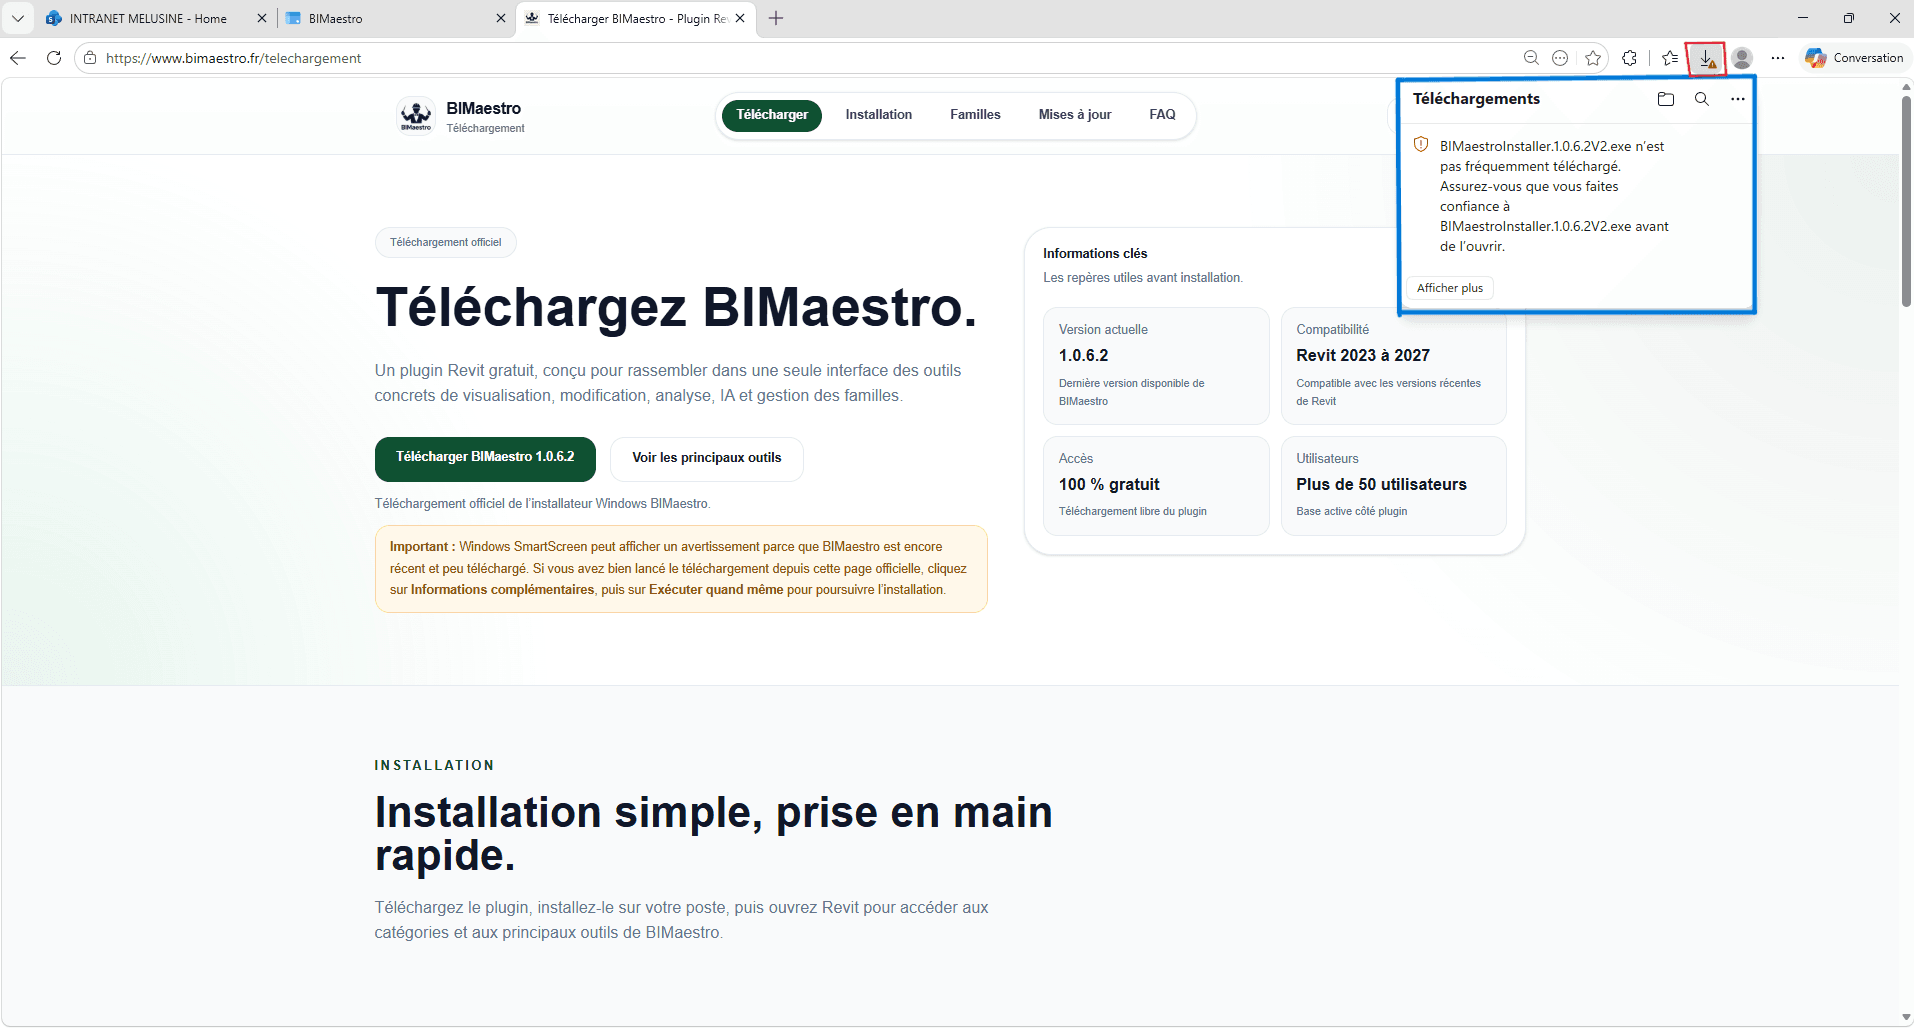Click the Version actuelle 1.0.6.2 card

(x=1156, y=365)
